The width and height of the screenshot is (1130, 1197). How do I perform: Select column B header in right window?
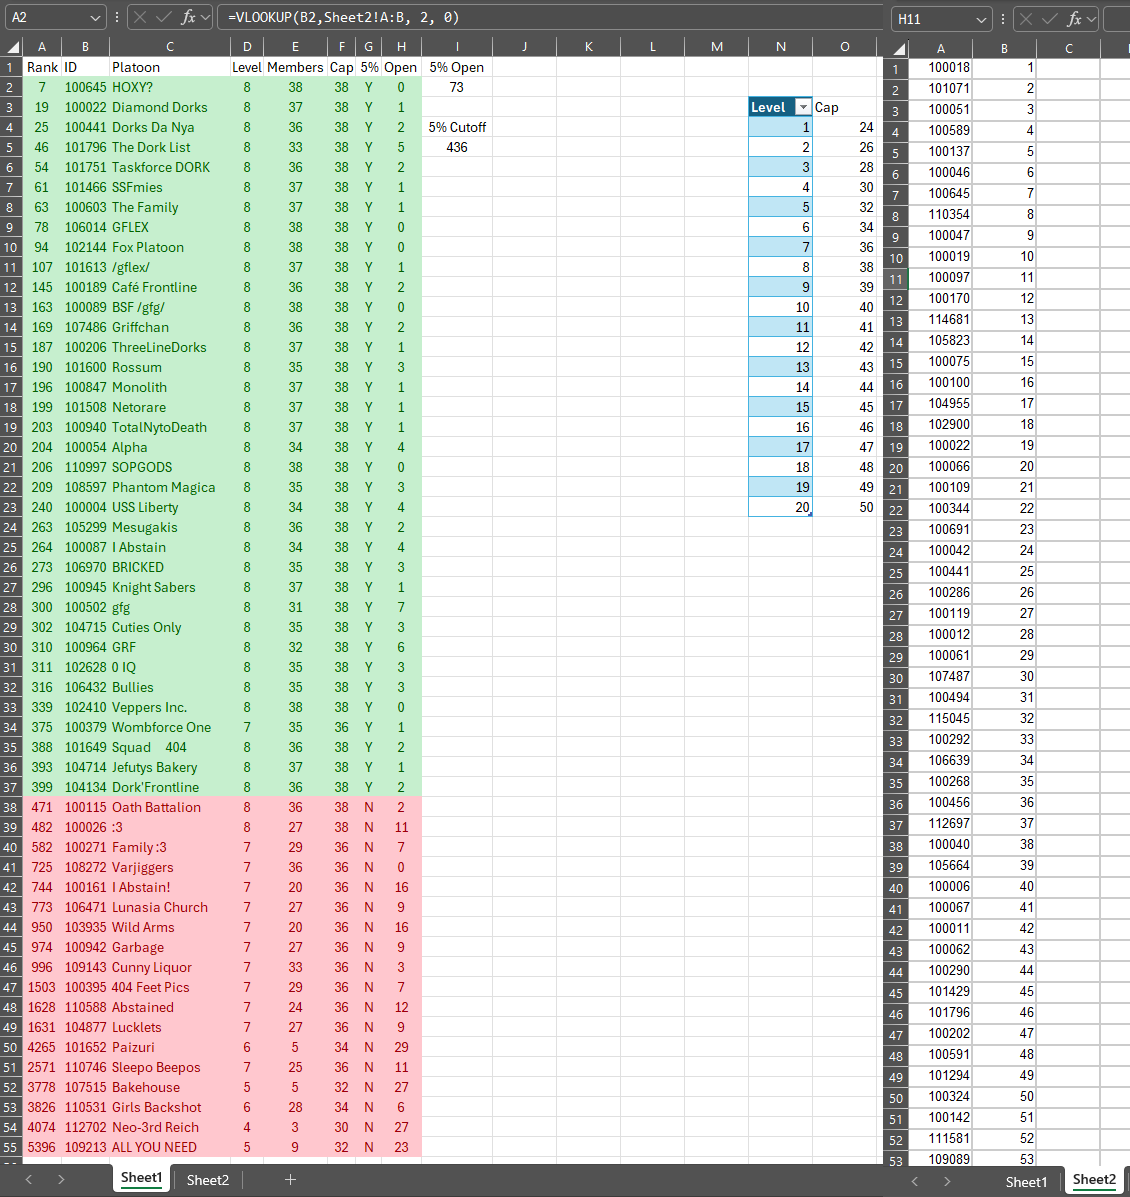pos(1004,49)
